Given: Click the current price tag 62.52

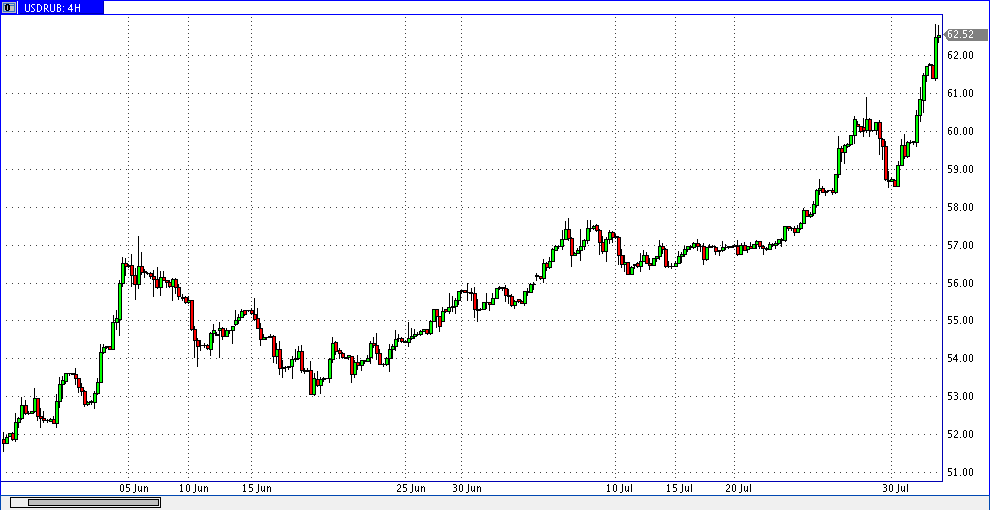Looking at the screenshot, I should [965, 35].
